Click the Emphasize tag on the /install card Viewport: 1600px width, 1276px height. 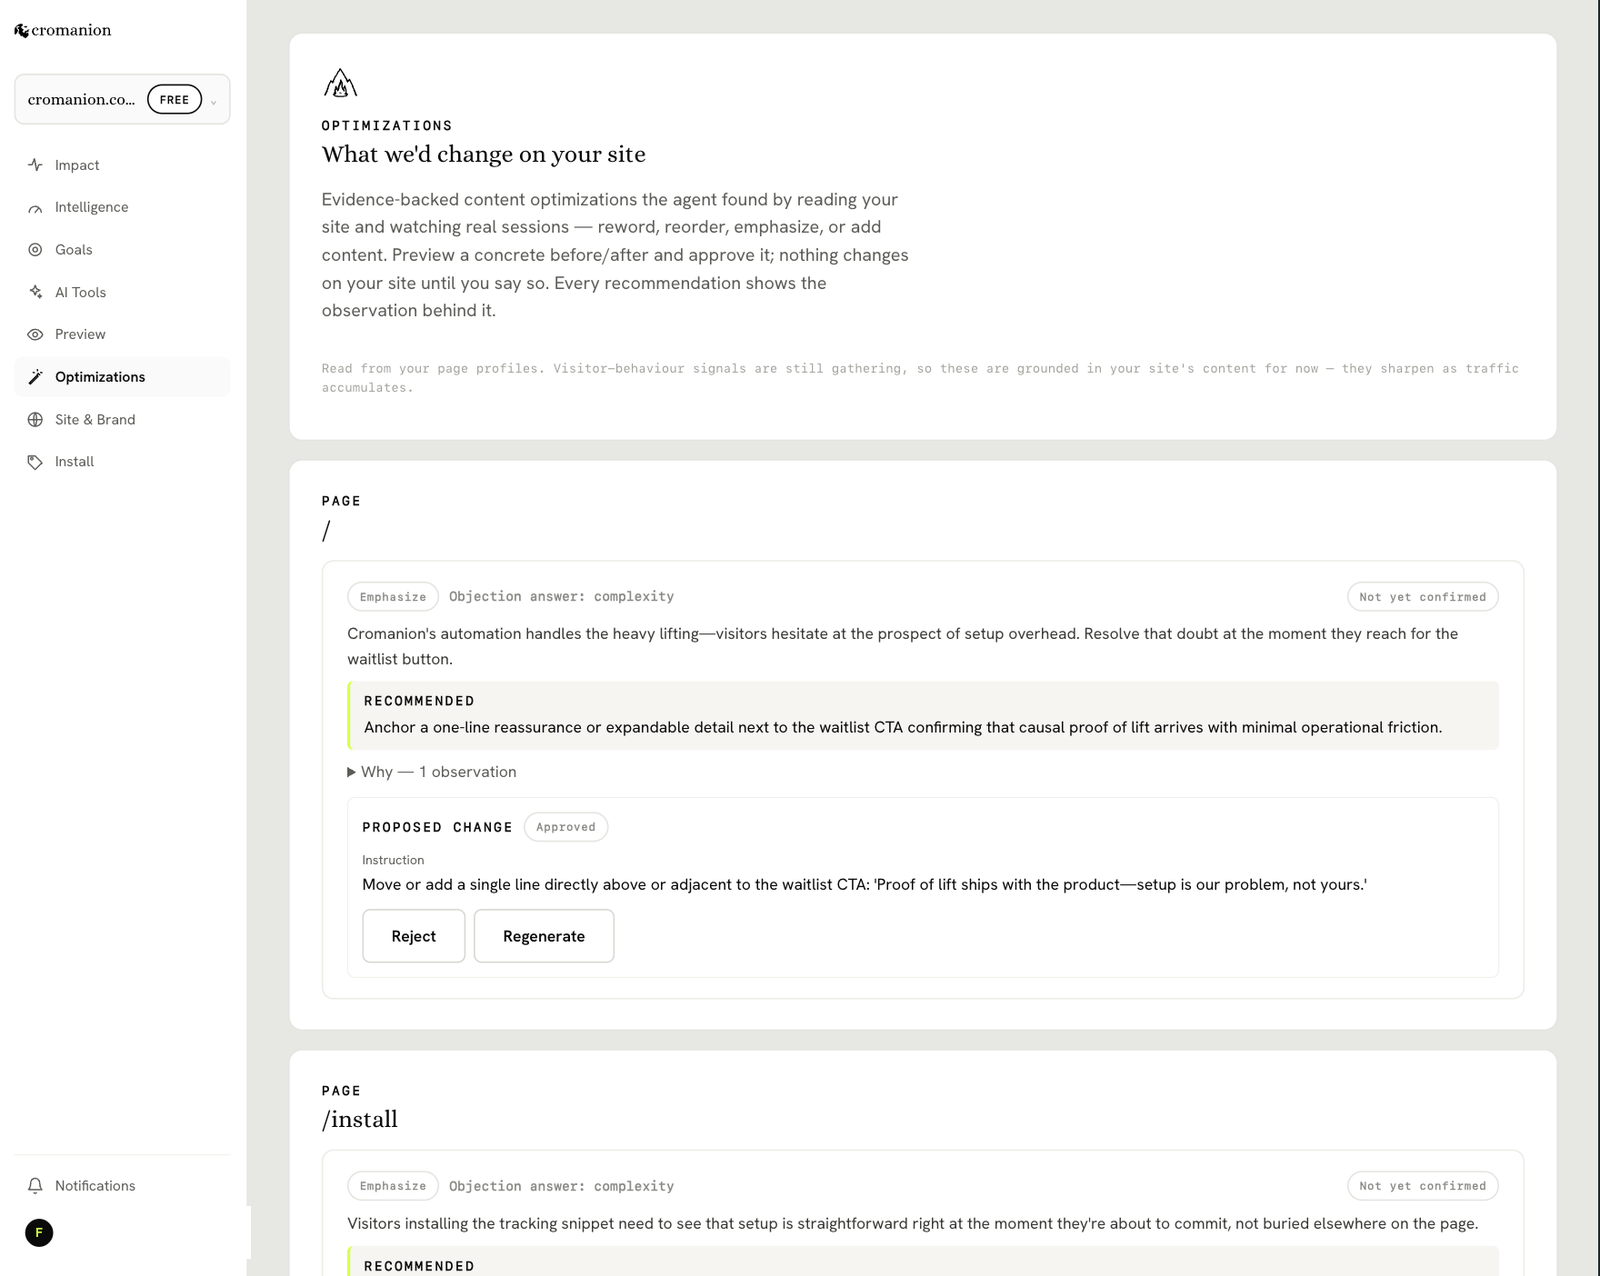(393, 1186)
